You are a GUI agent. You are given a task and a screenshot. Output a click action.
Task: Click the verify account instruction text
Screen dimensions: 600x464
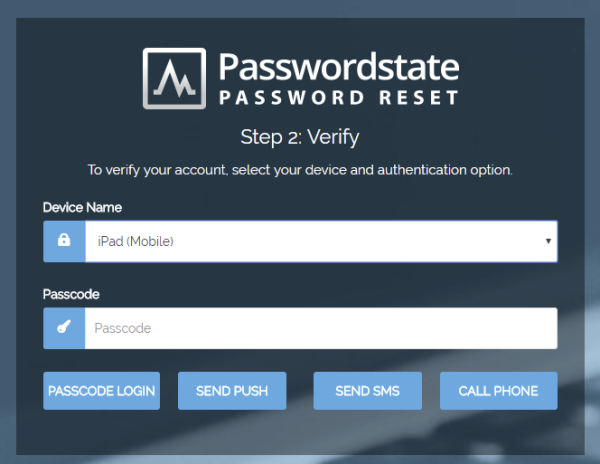point(300,170)
